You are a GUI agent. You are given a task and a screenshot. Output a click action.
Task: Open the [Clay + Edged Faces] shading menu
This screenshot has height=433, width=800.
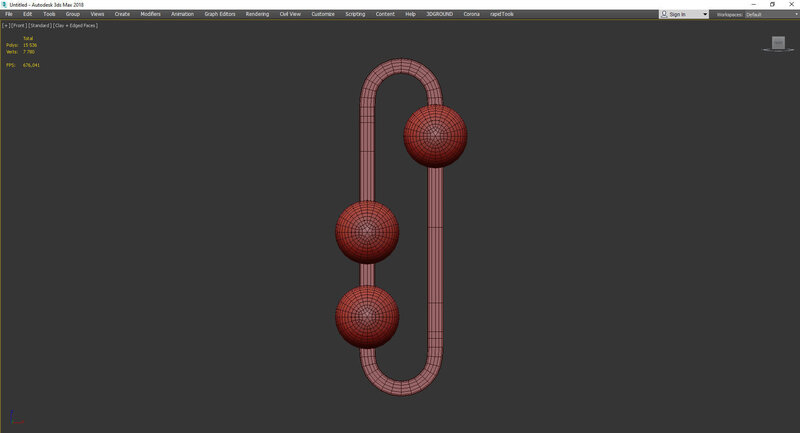click(x=75, y=25)
